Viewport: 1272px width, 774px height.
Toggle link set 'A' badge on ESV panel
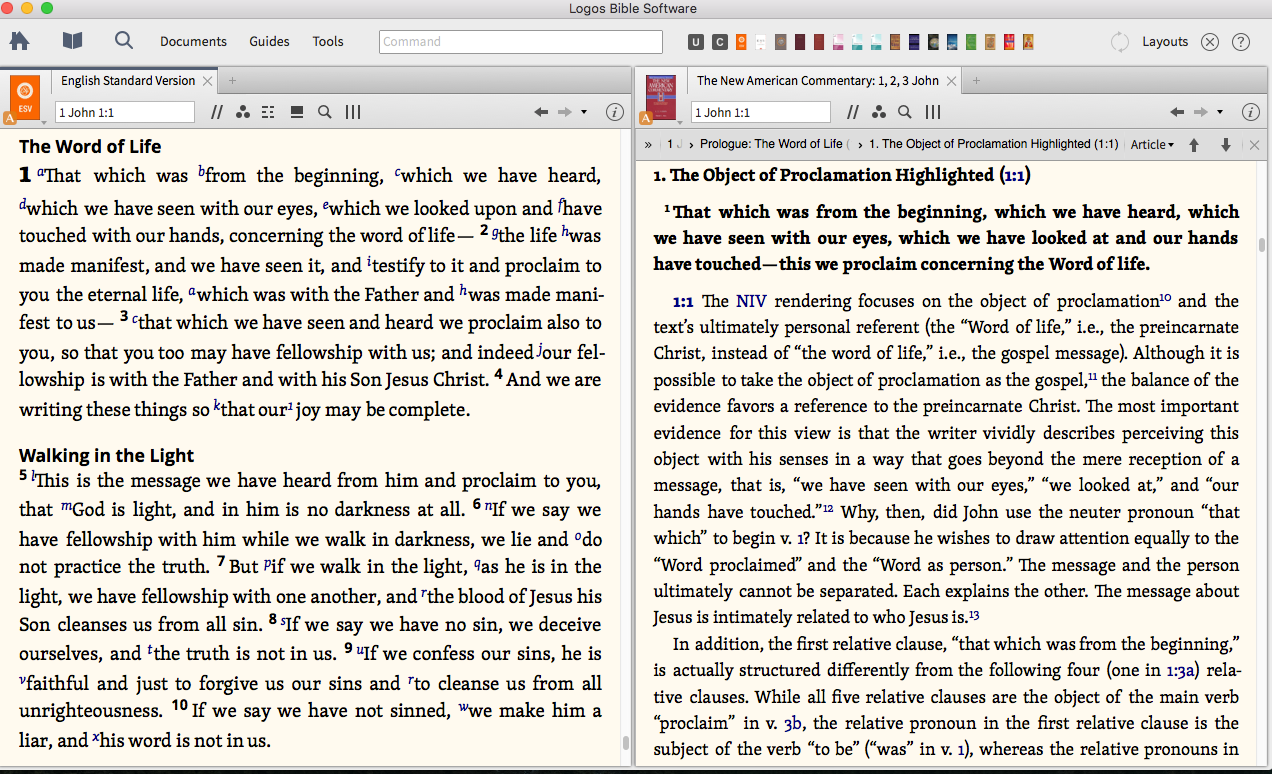point(10,118)
